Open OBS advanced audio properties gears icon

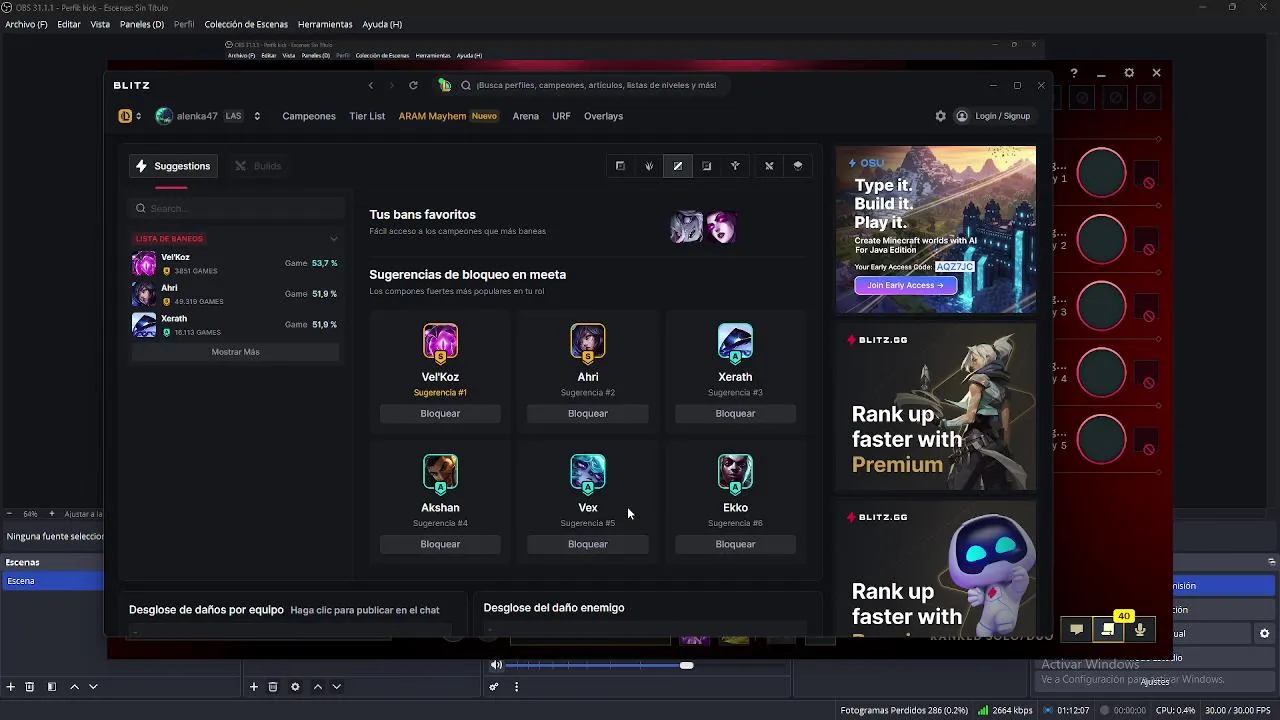point(493,687)
